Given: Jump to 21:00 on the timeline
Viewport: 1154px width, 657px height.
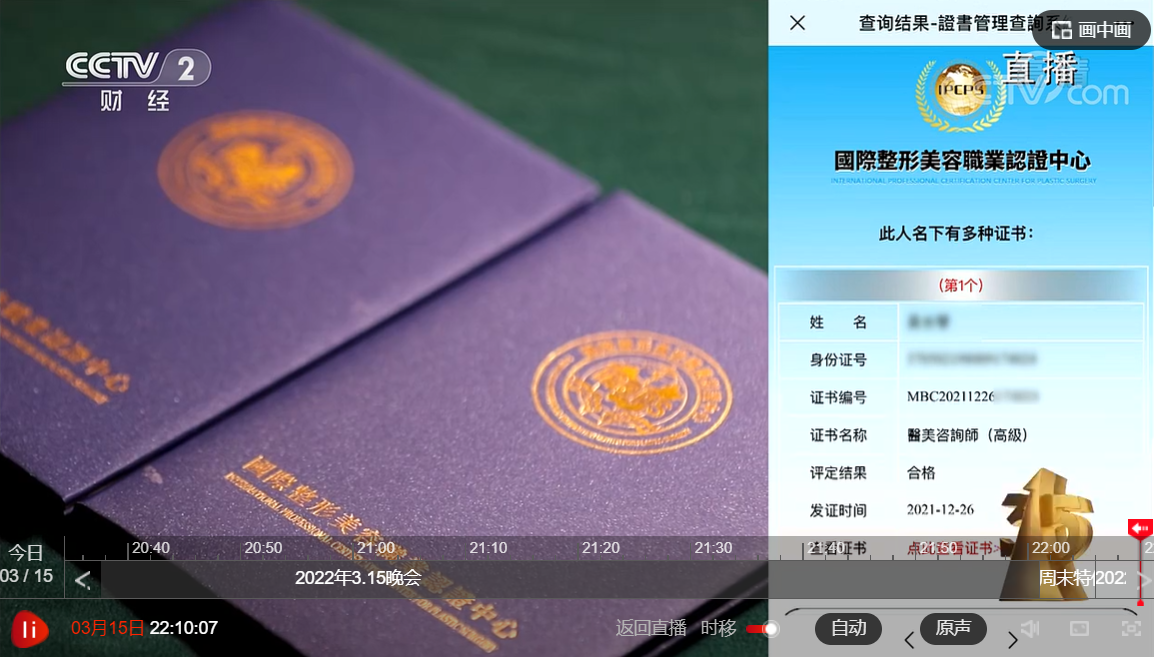Looking at the screenshot, I should pyautogui.click(x=376, y=548).
